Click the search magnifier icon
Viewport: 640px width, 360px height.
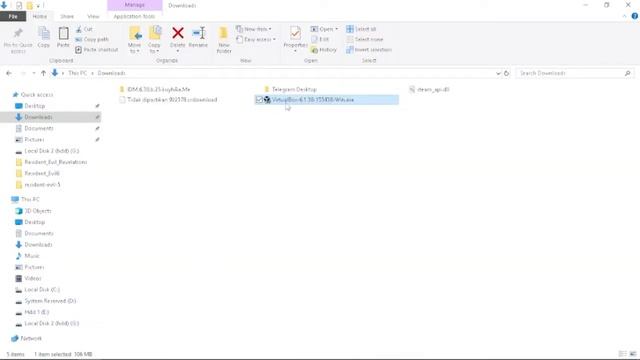627,73
